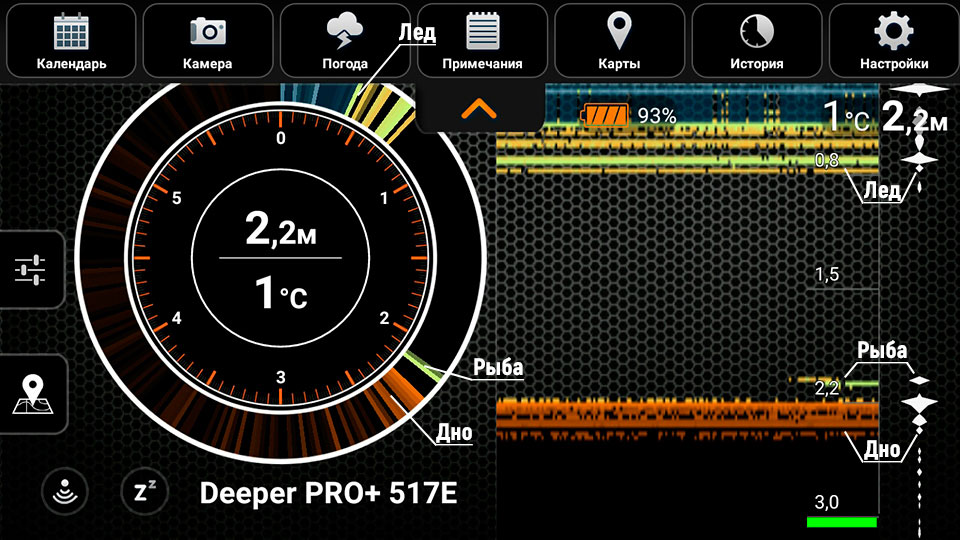This screenshot has width=960, height=540.
Task: Toggle the sonar signal icon button
Action: coord(65,492)
